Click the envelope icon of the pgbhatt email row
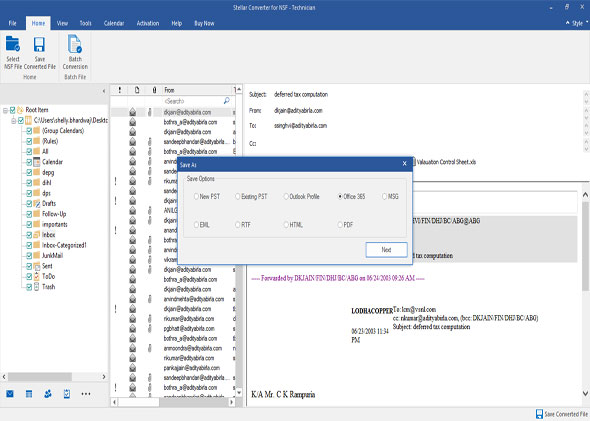590x421 pixels. click(x=132, y=328)
